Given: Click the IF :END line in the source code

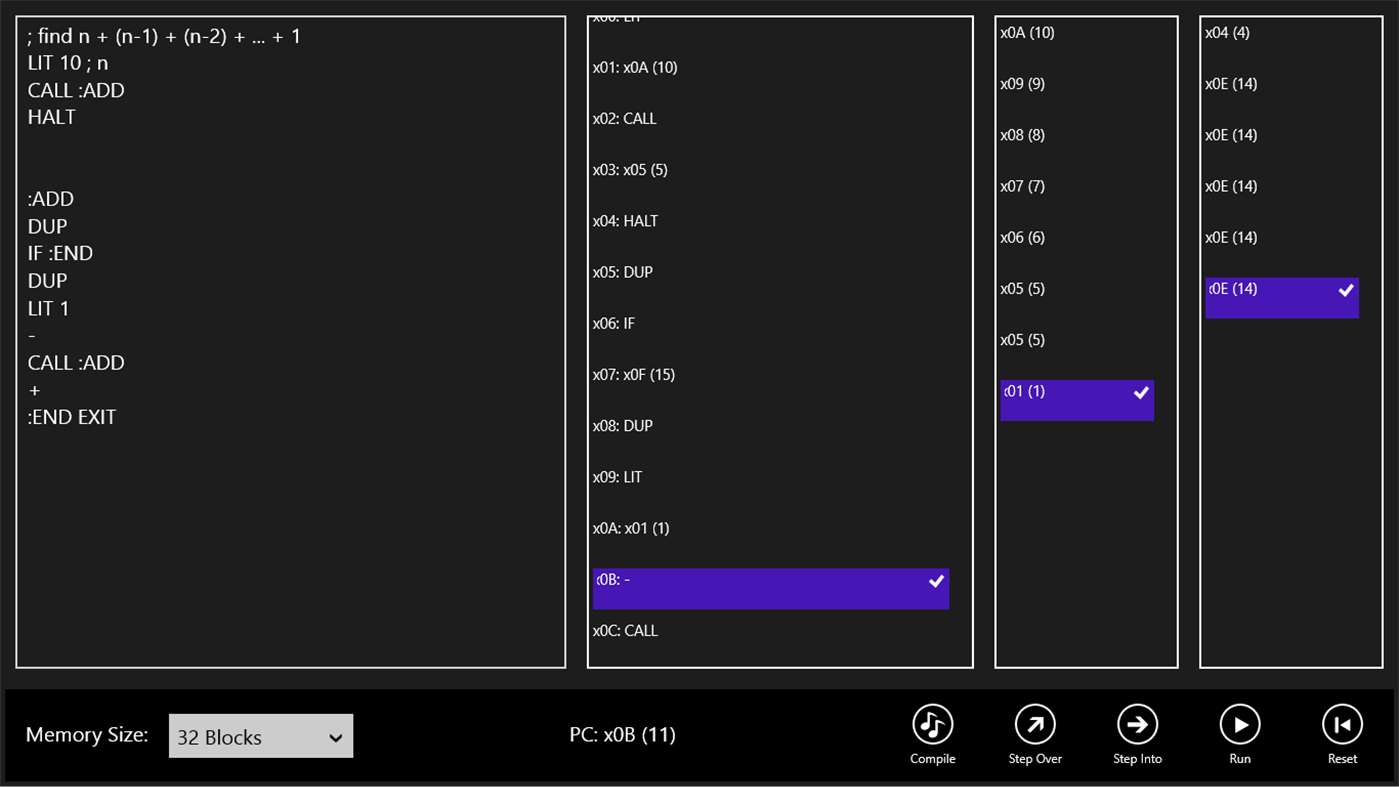Looking at the screenshot, I should click(60, 254).
